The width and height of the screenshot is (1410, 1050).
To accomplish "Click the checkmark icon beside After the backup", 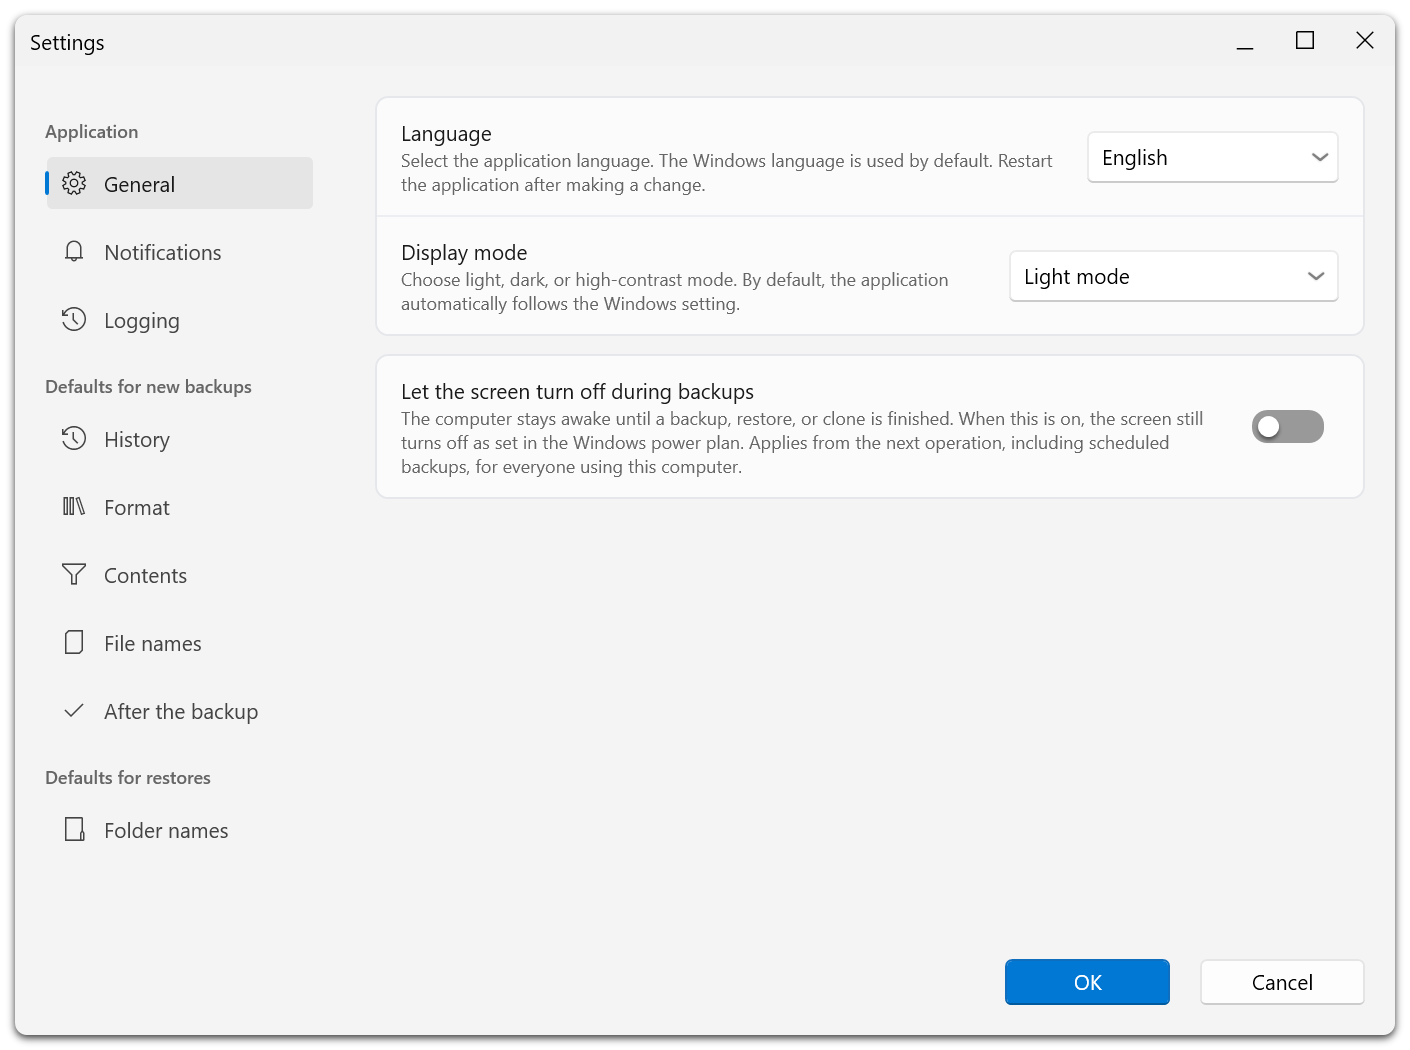I will click(74, 711).
